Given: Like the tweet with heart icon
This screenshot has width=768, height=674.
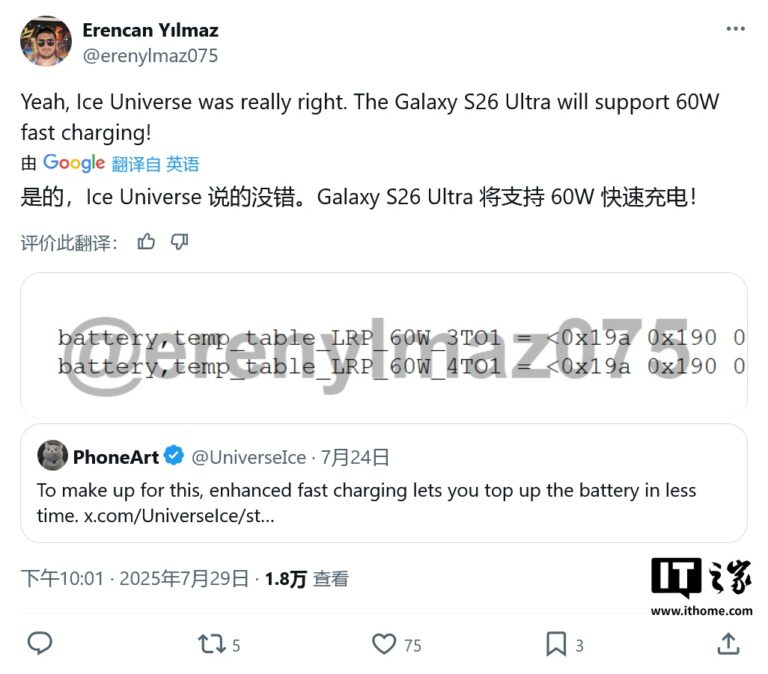Looking at the screenshot, I should pyautogui.click(x=384, y=644).
